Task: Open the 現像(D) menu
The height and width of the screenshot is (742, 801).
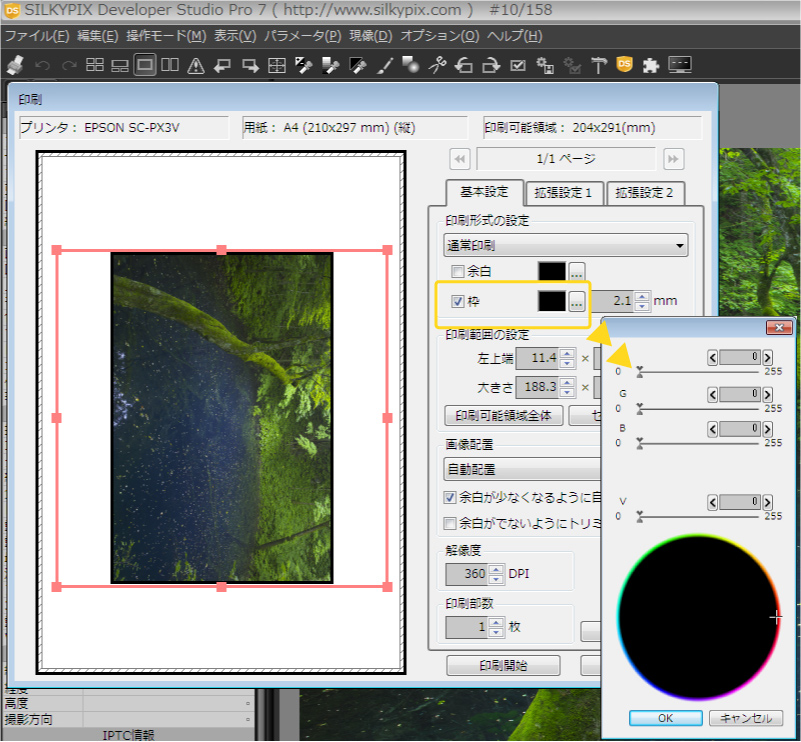Action: [x=371, y=36]
